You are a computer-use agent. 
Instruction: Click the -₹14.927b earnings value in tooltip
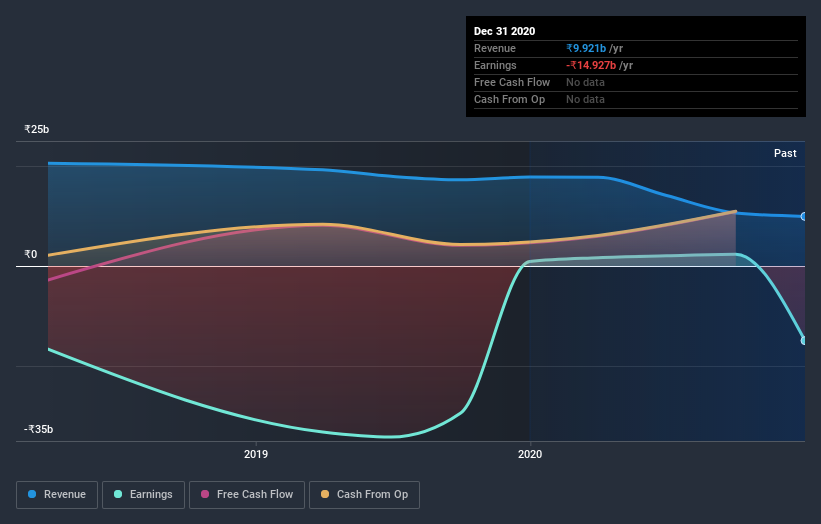[591, 65]
